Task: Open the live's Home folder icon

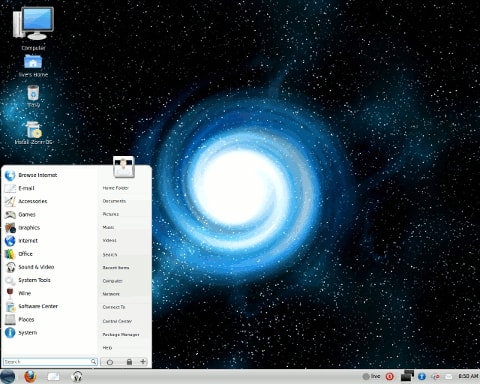Action: (33, 66)
